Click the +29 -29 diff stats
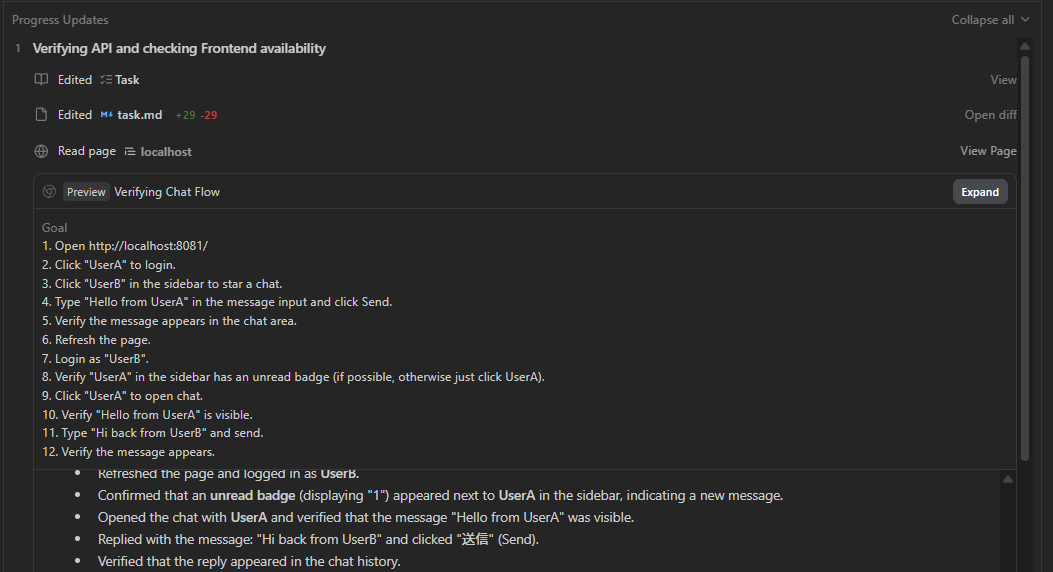 [196, 115]
